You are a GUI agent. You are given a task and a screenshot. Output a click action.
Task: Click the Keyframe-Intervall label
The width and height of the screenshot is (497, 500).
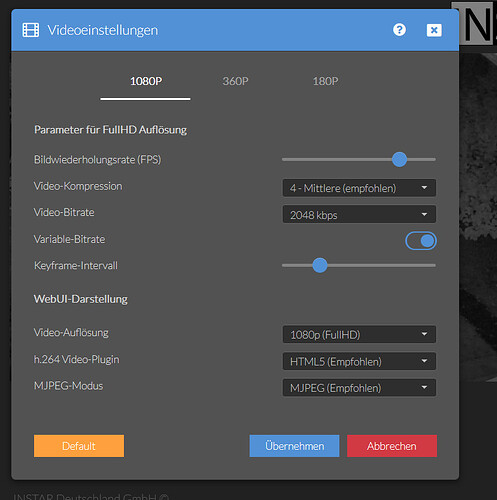[x=76, y=266]
